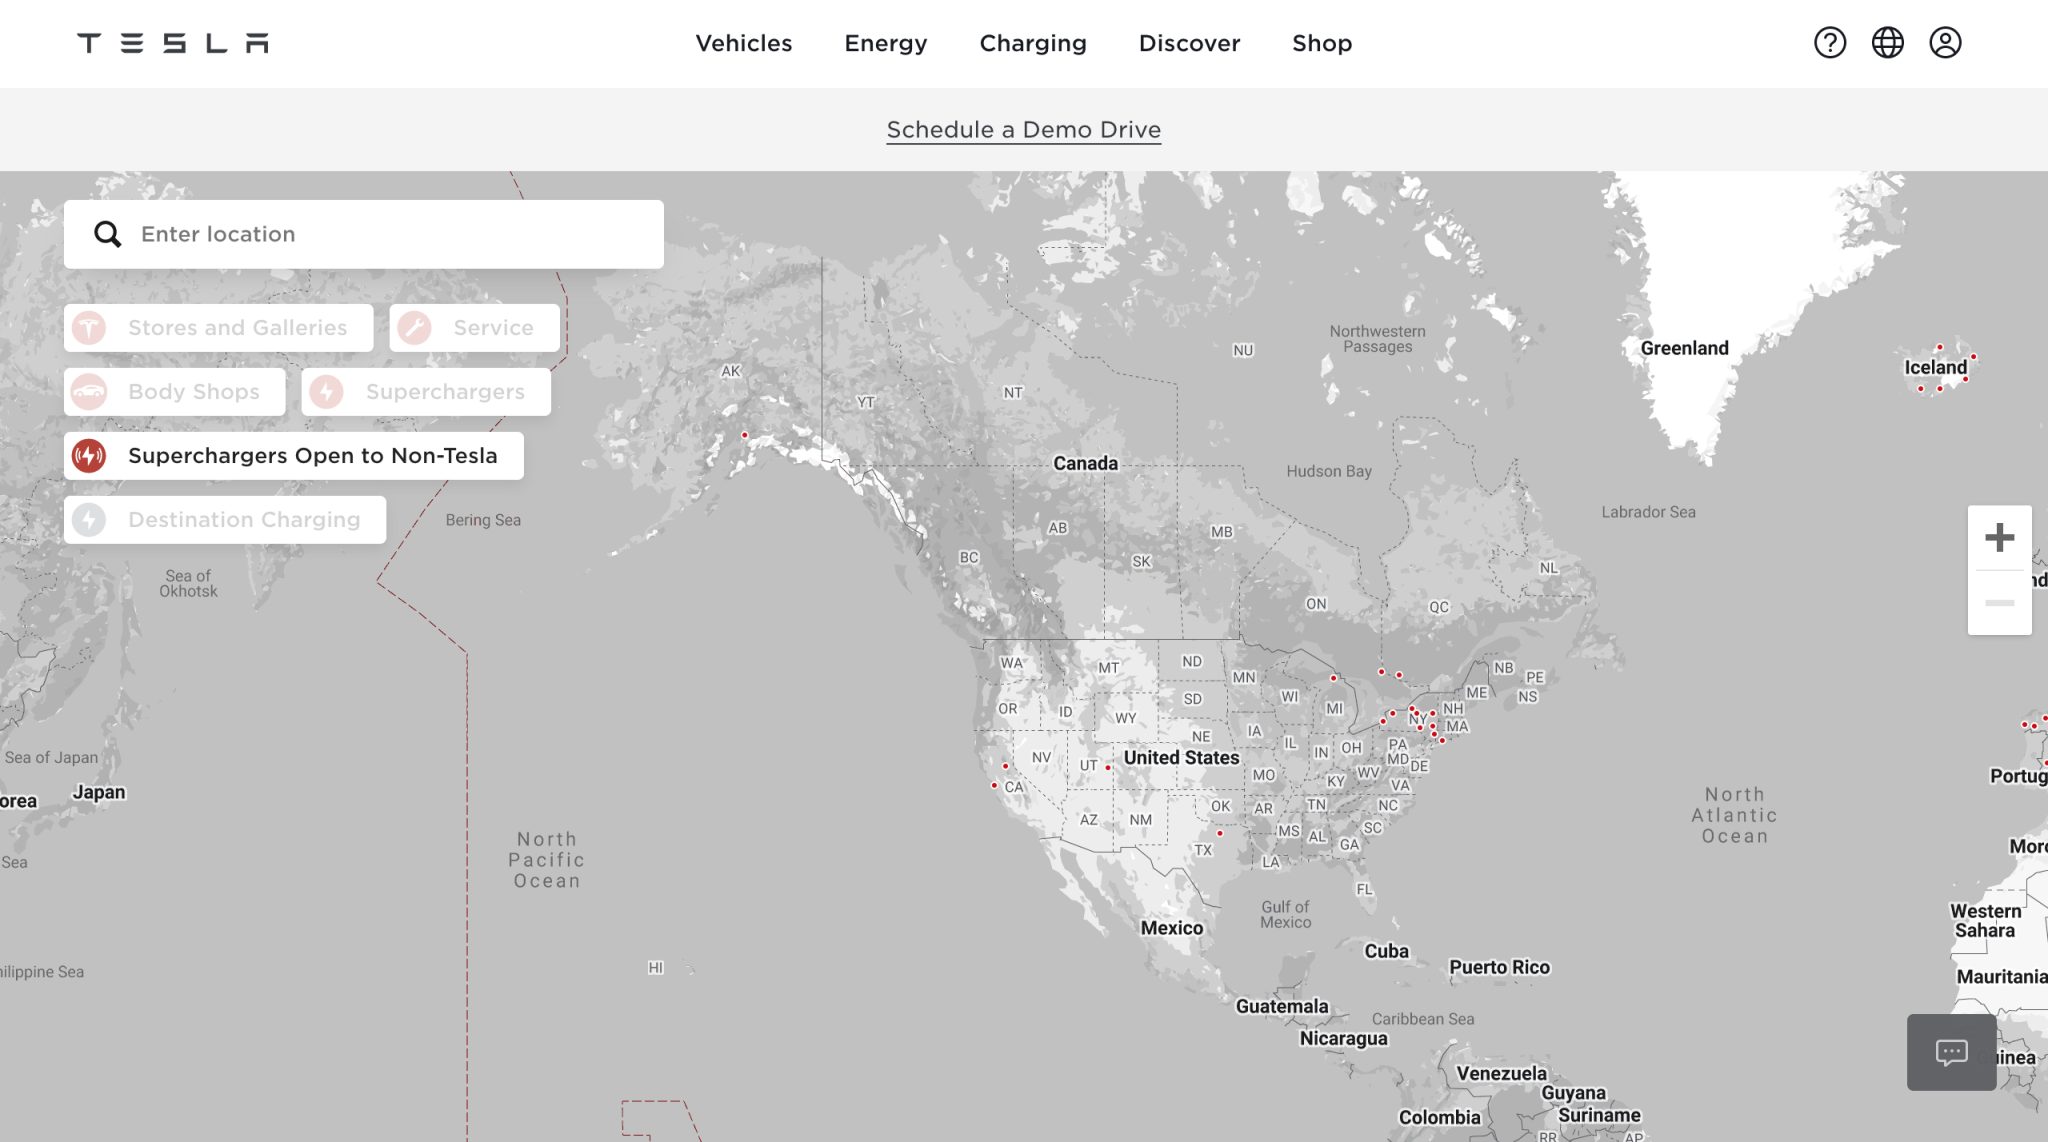The width and height of the screenshot is (2048, 1142).
Task: Open the help question mark icon
Action: click(x=1830, y=43)
